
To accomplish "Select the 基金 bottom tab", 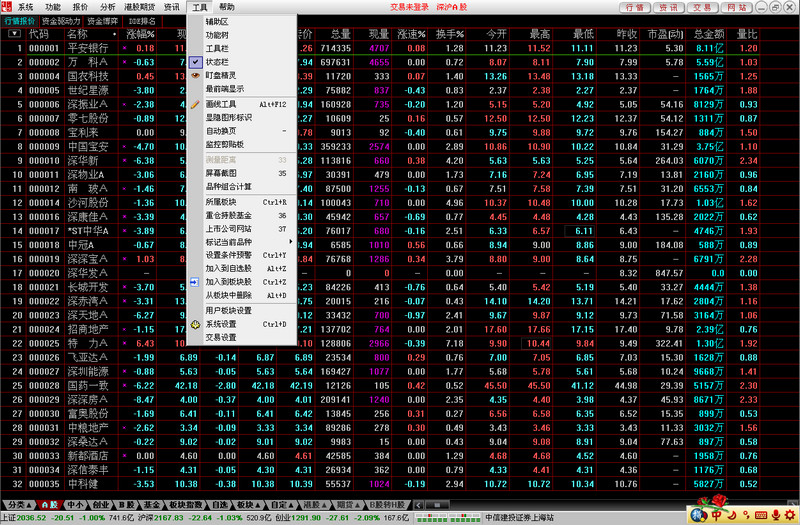I will (151, 505).
